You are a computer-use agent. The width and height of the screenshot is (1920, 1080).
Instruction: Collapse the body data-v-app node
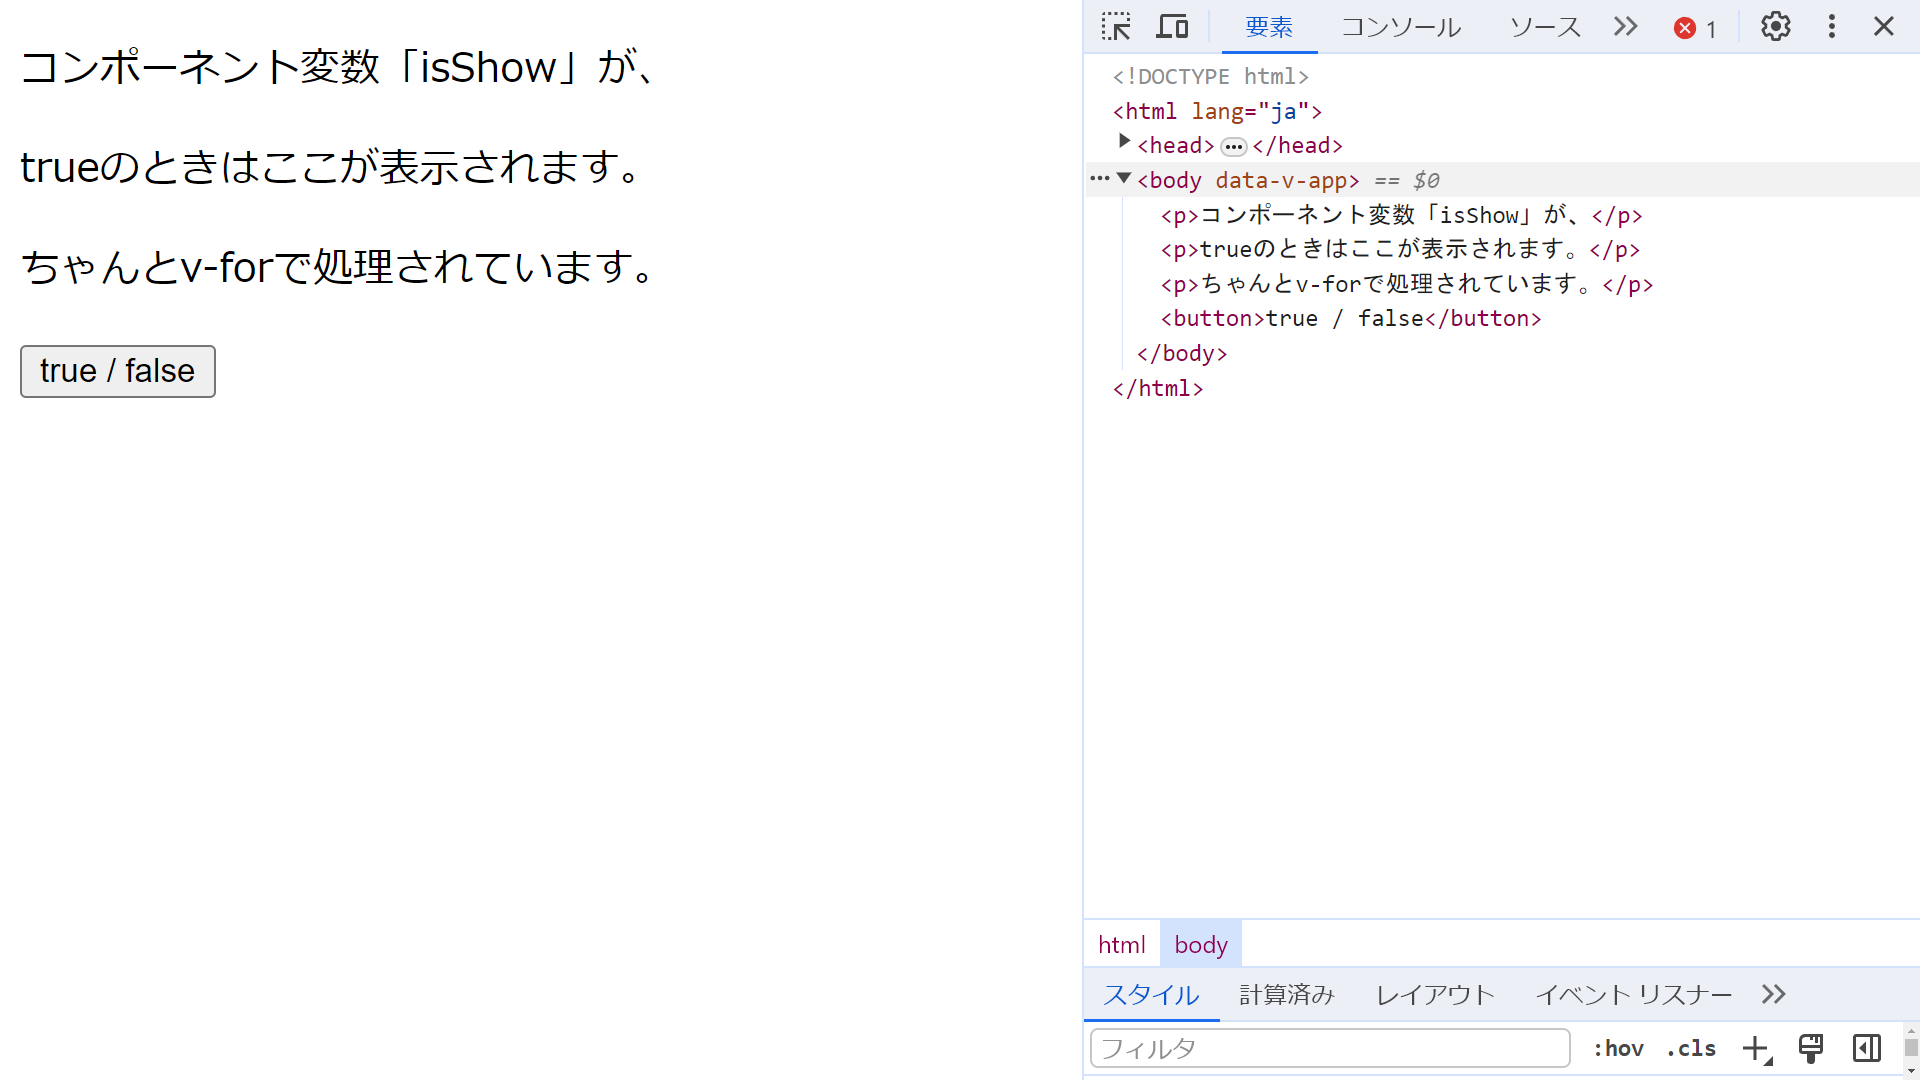coord(1124,179)
